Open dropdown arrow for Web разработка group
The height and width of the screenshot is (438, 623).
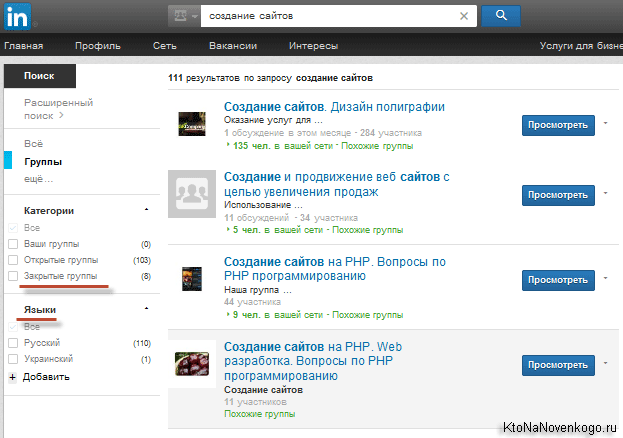(606, 363)
